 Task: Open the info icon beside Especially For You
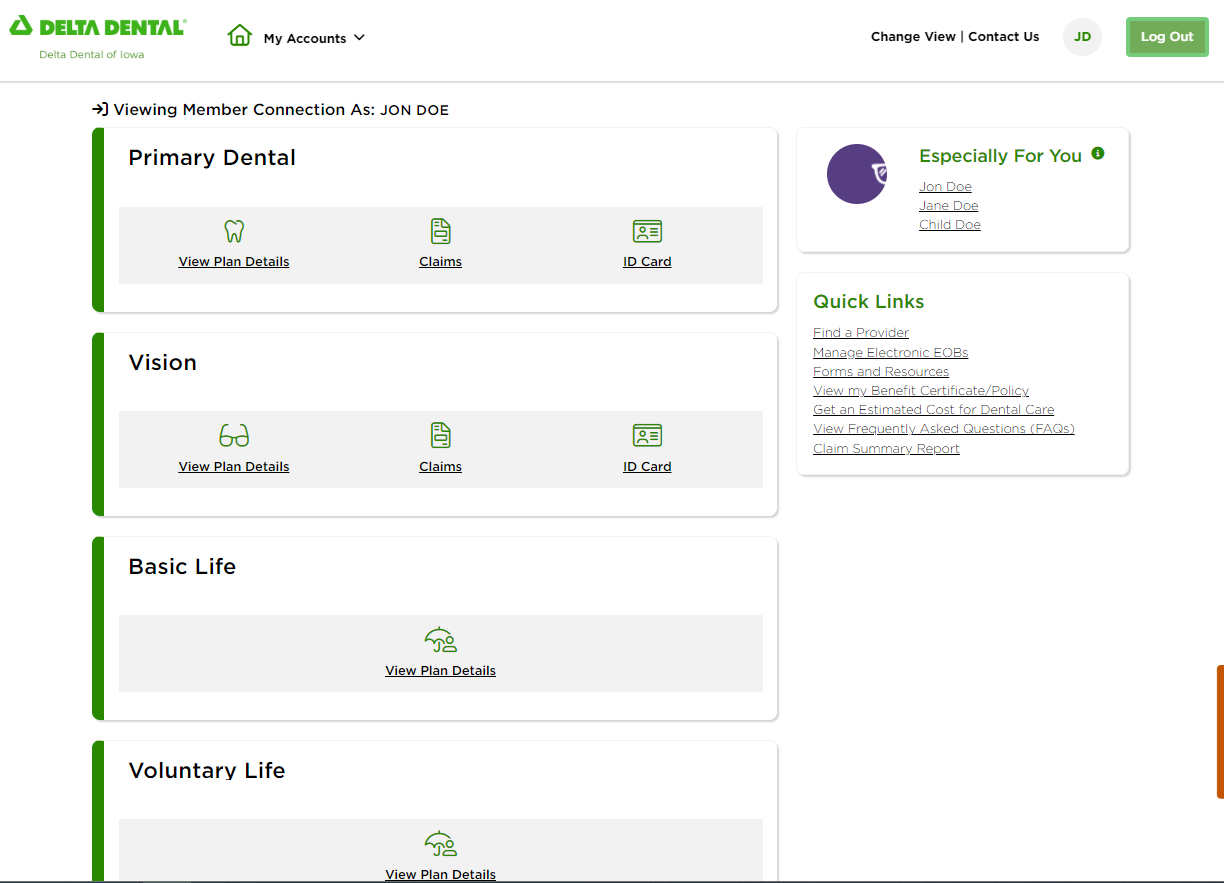(1098, 153)
